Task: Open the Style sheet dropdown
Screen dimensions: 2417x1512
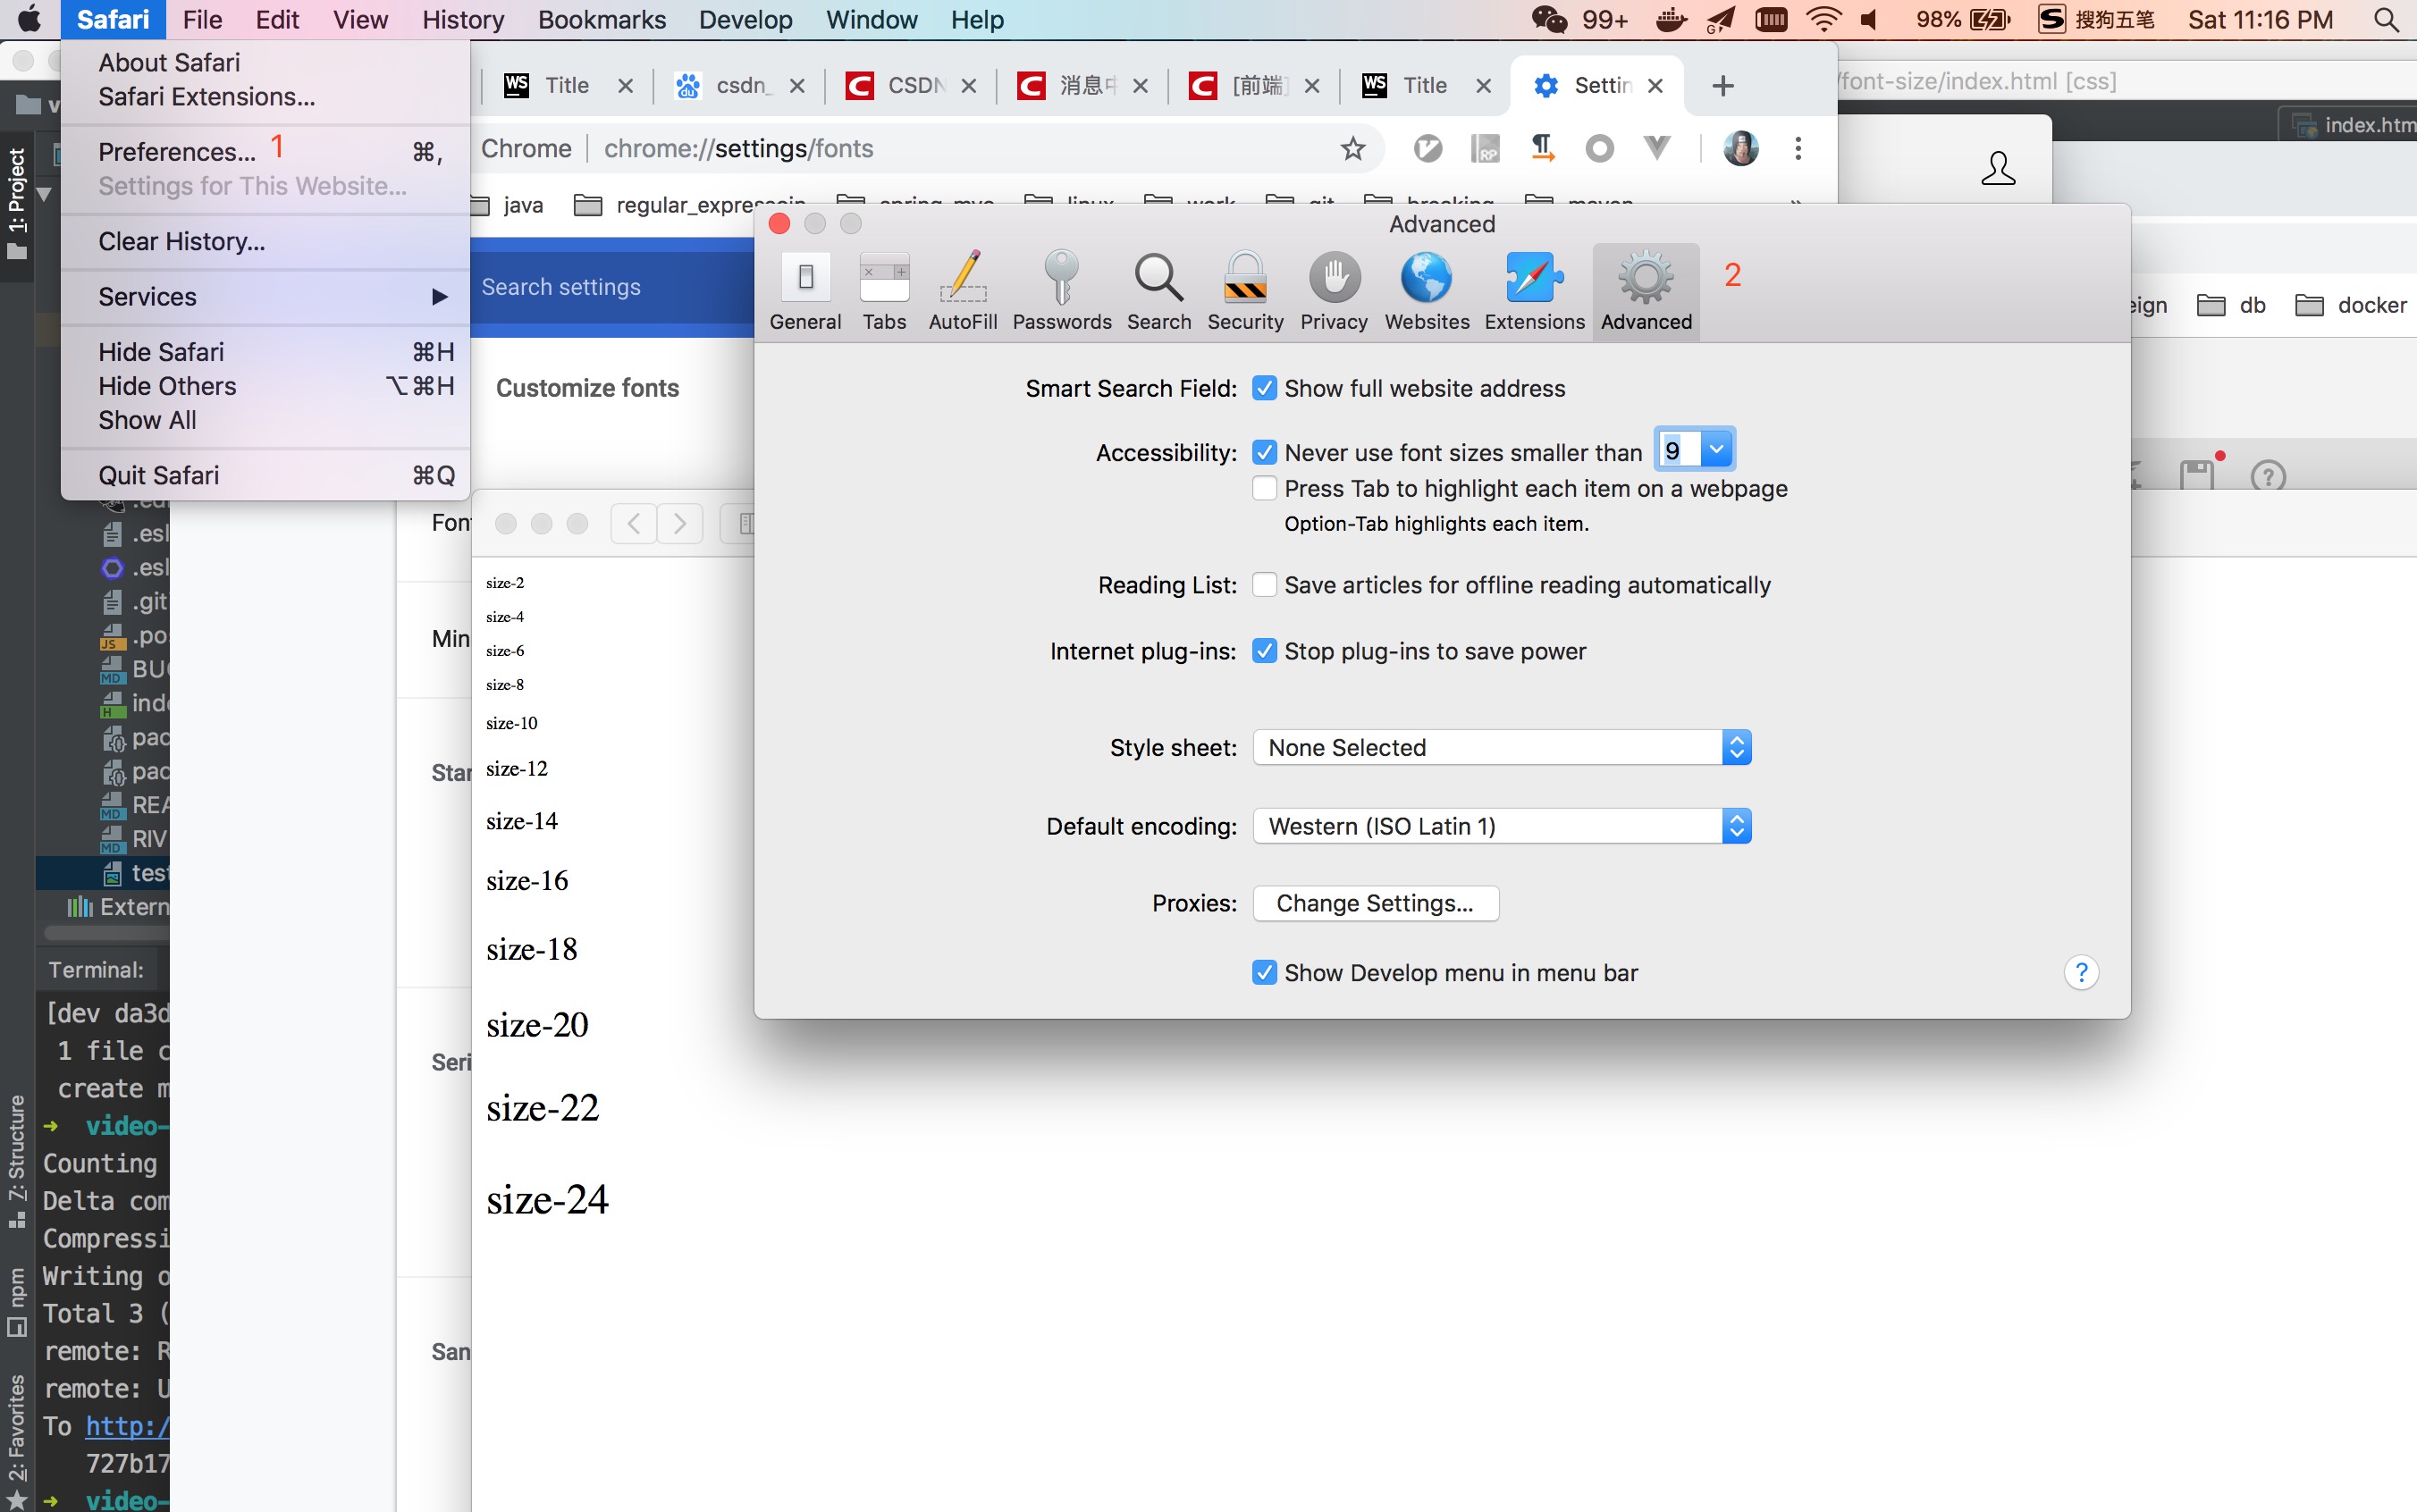Action: click(x=1501, y=748)
